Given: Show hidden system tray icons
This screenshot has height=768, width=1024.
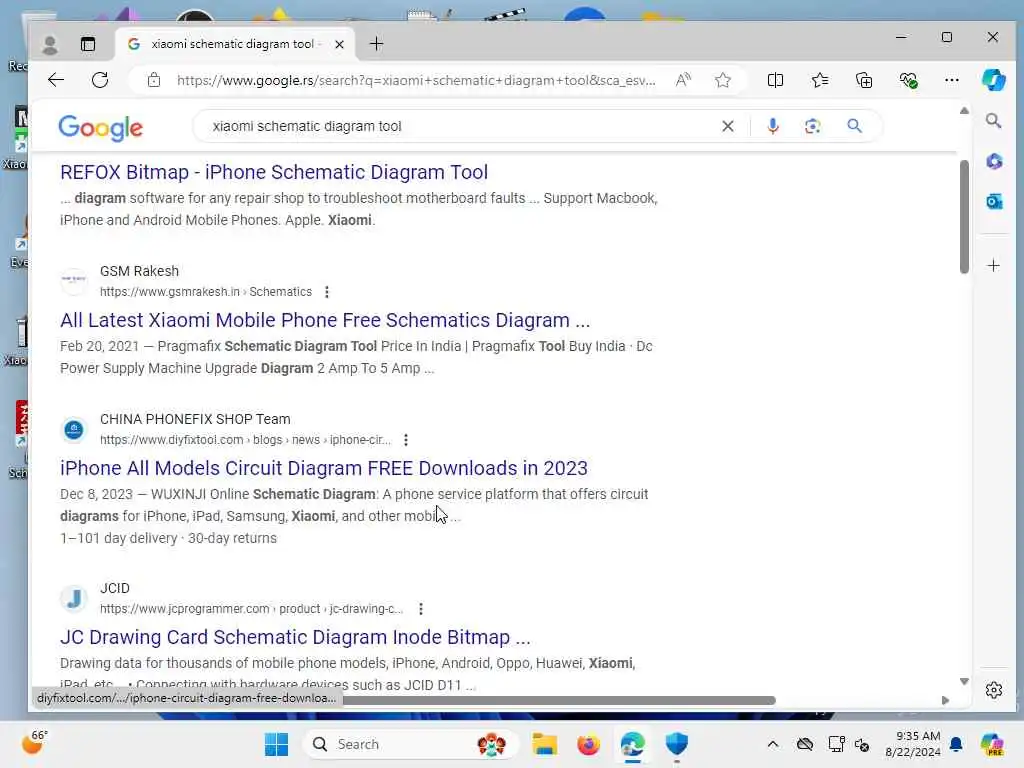Looking at the screenshot, I should tap(773, 744).
